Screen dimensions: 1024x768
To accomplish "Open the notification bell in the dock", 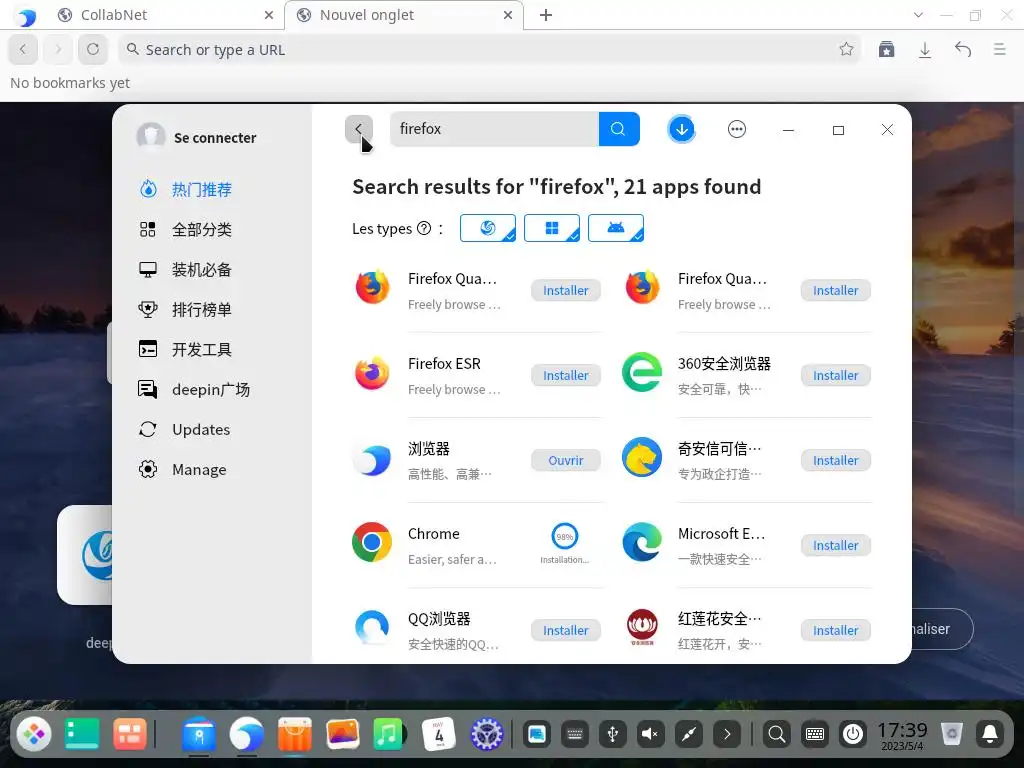I will pyautogui.click(x=990, y=735).
